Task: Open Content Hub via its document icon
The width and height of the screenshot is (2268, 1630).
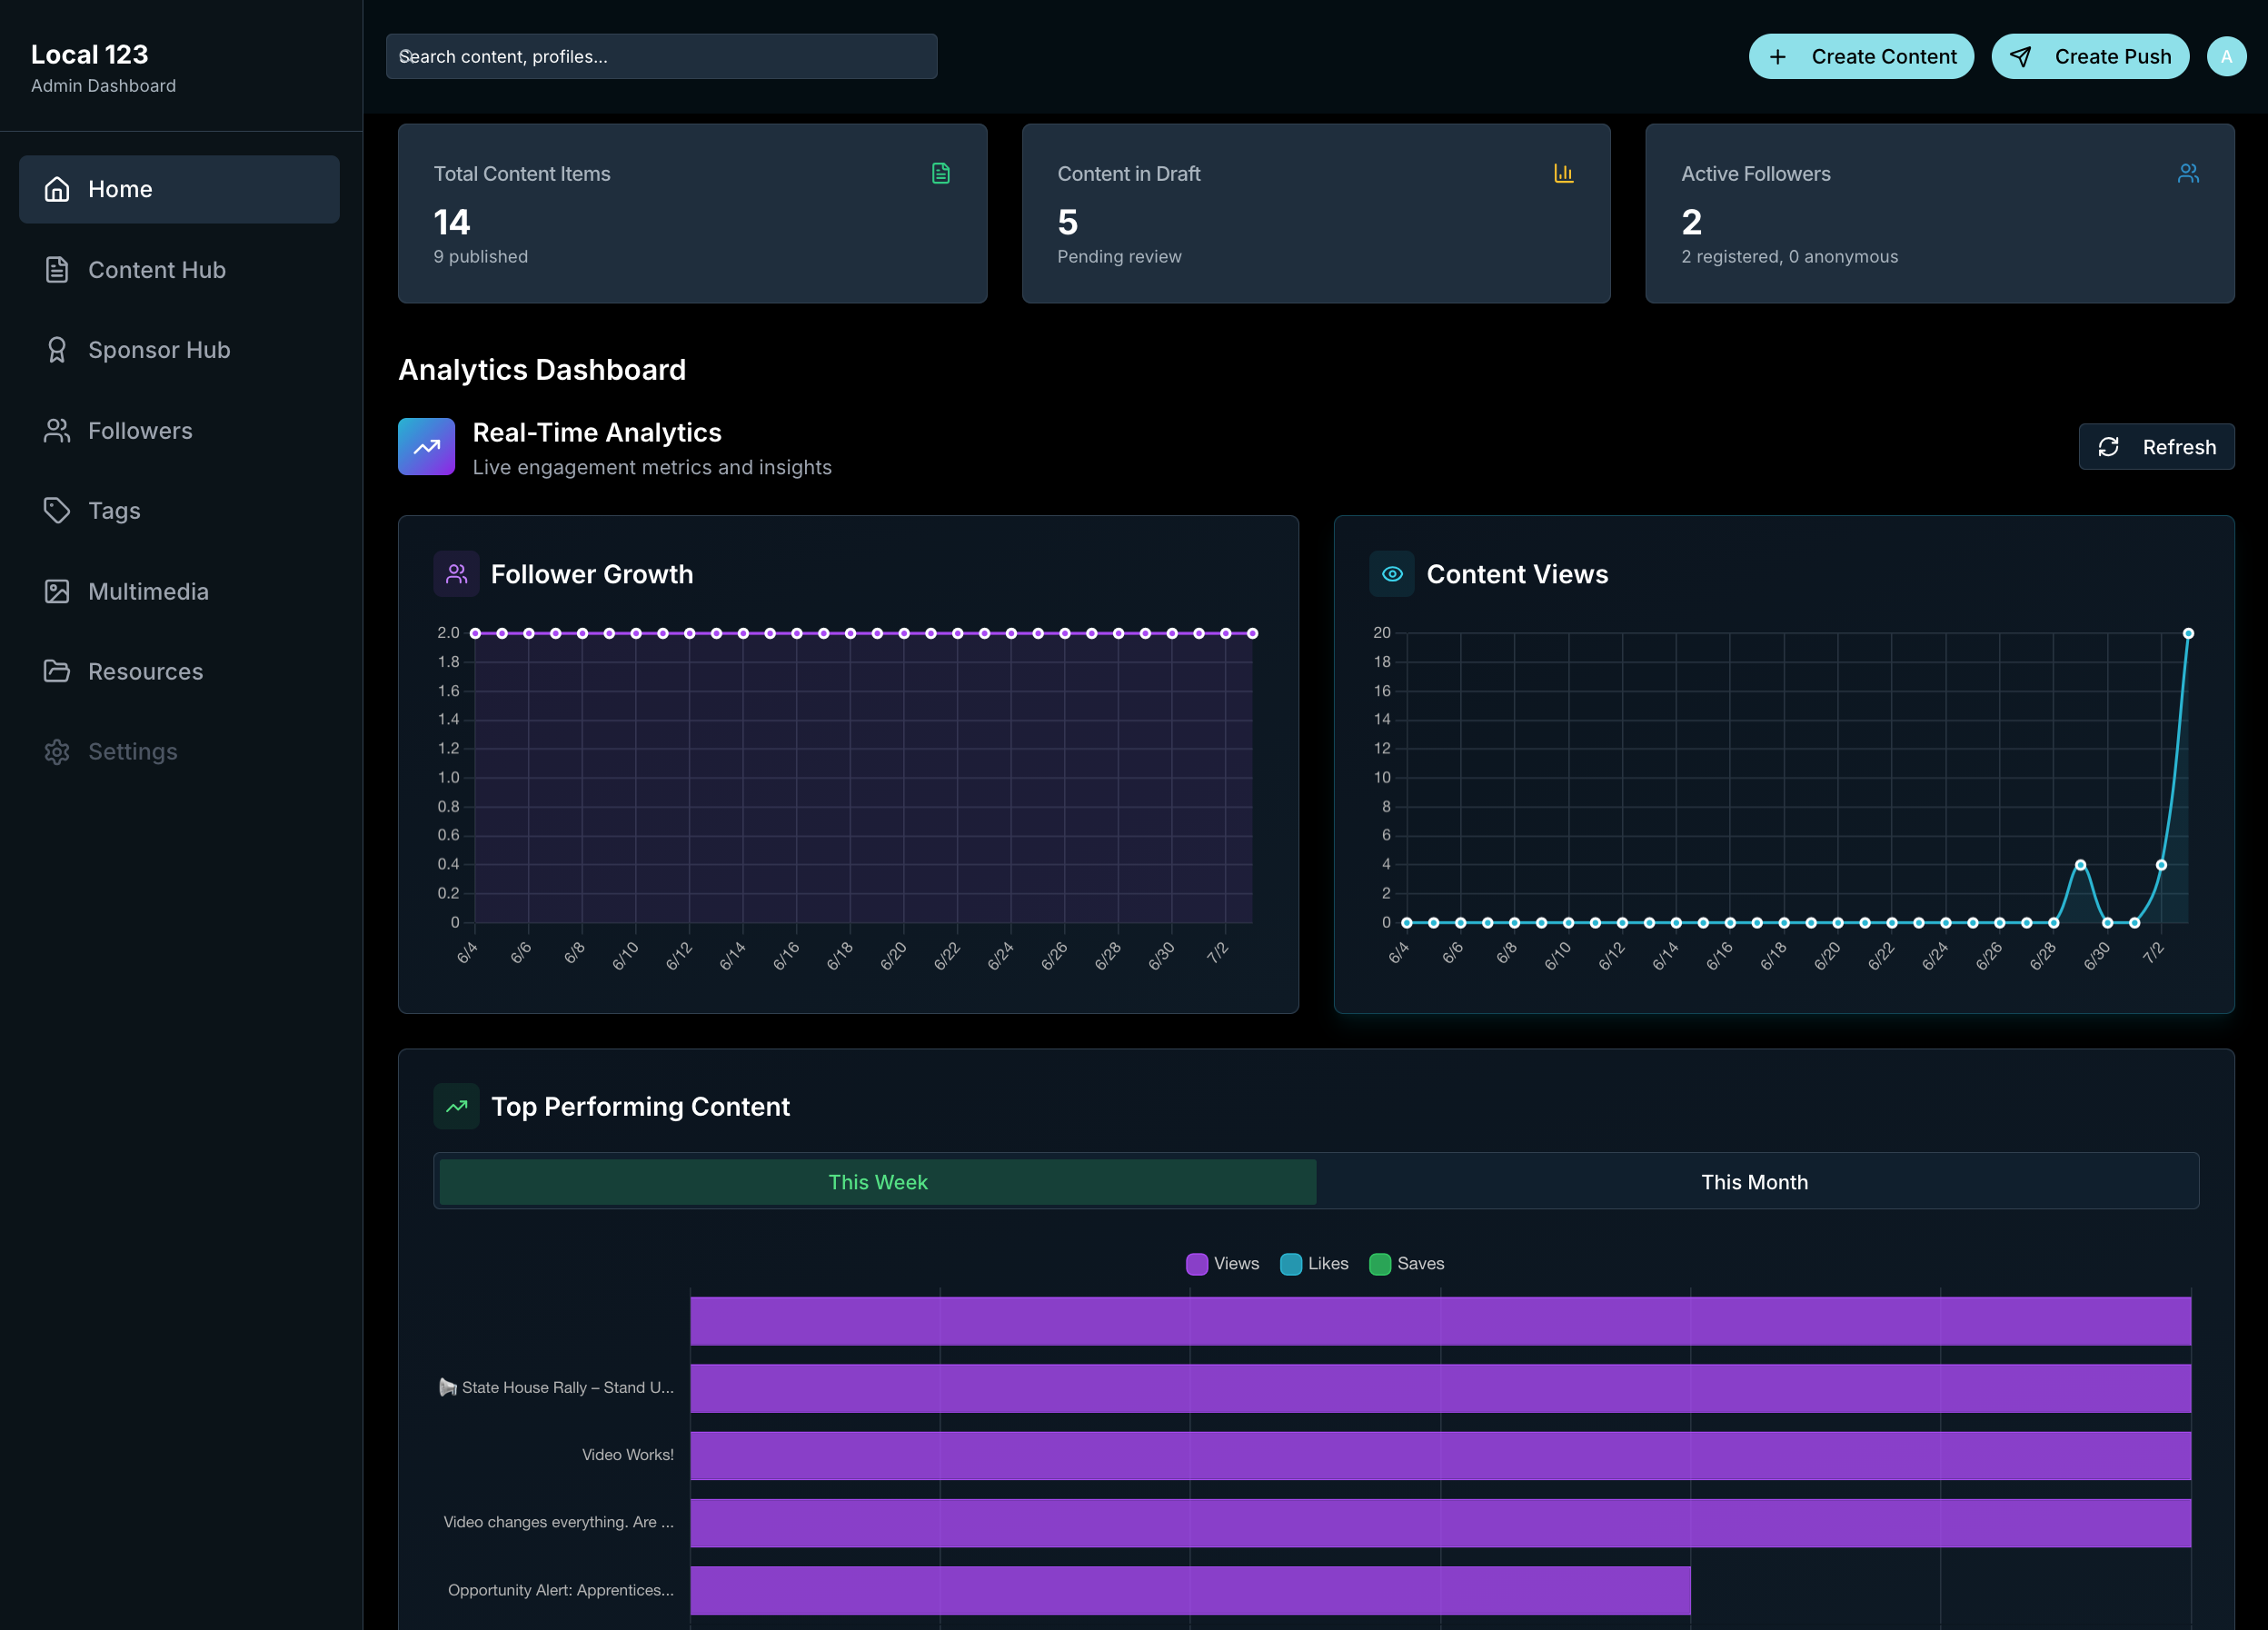Action: tap(57, 270)
